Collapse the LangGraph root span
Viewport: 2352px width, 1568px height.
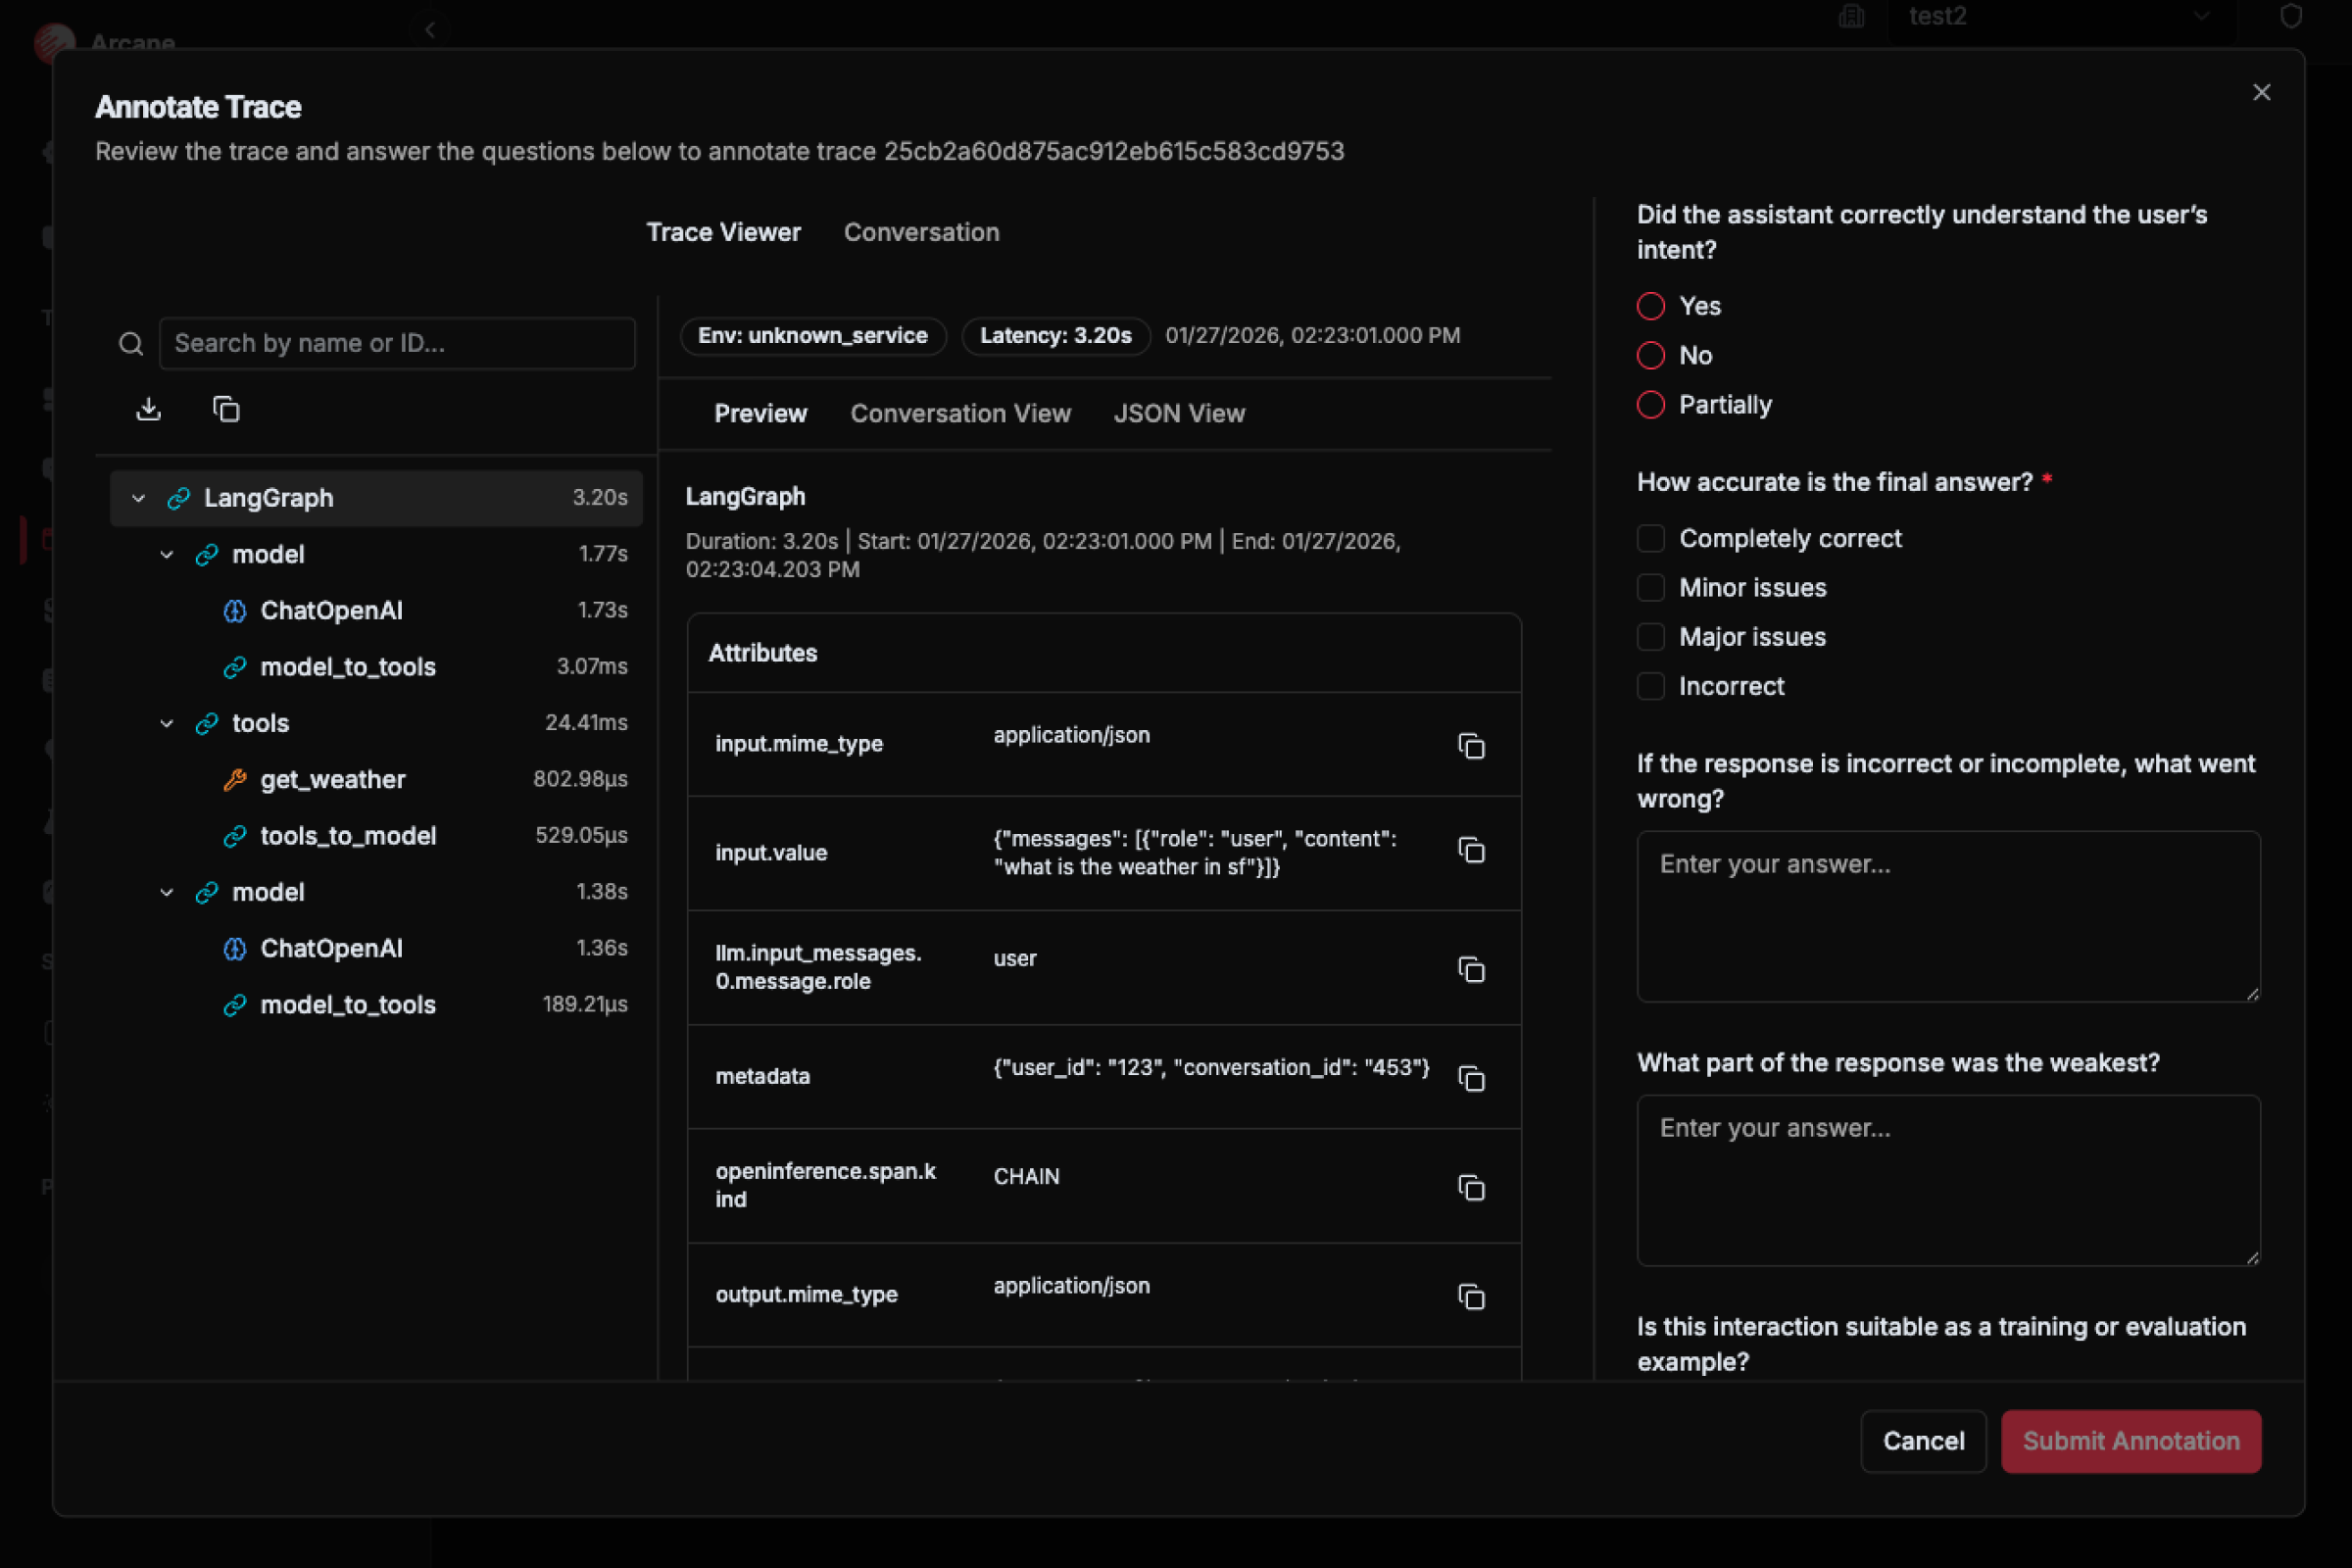click(x=139, y=498)
